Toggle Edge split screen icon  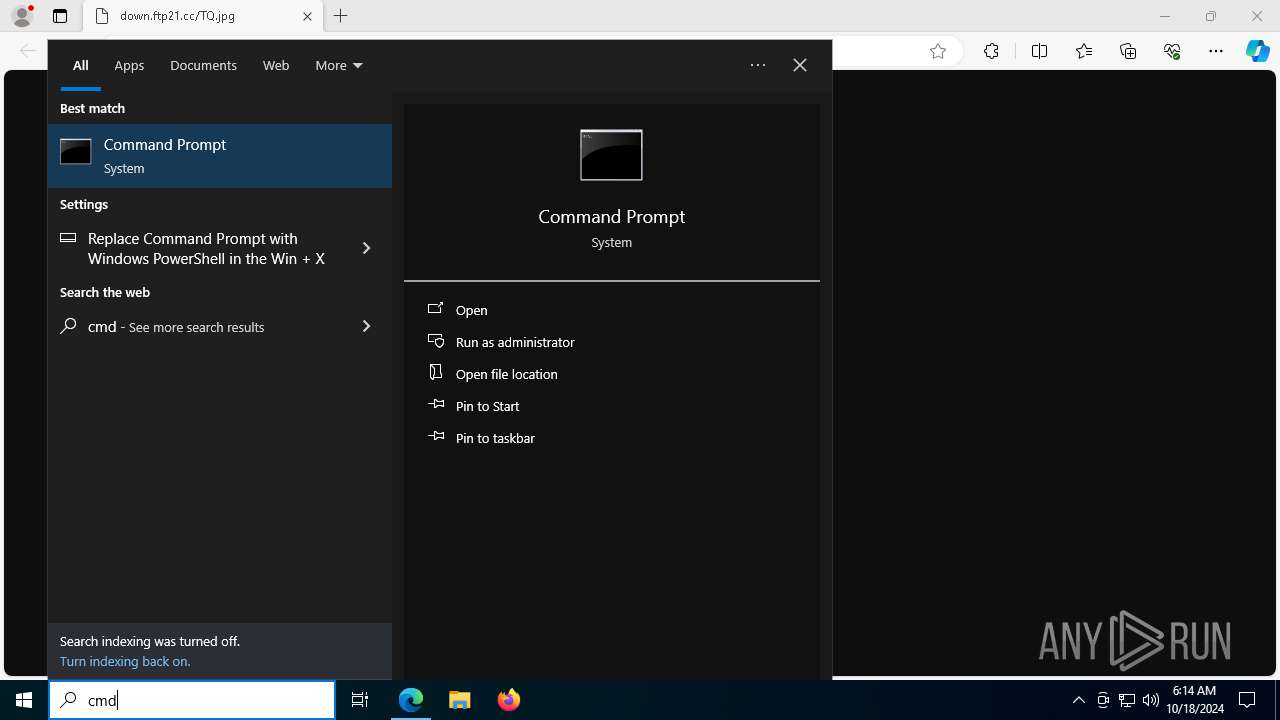click(x=1039, y=52)
